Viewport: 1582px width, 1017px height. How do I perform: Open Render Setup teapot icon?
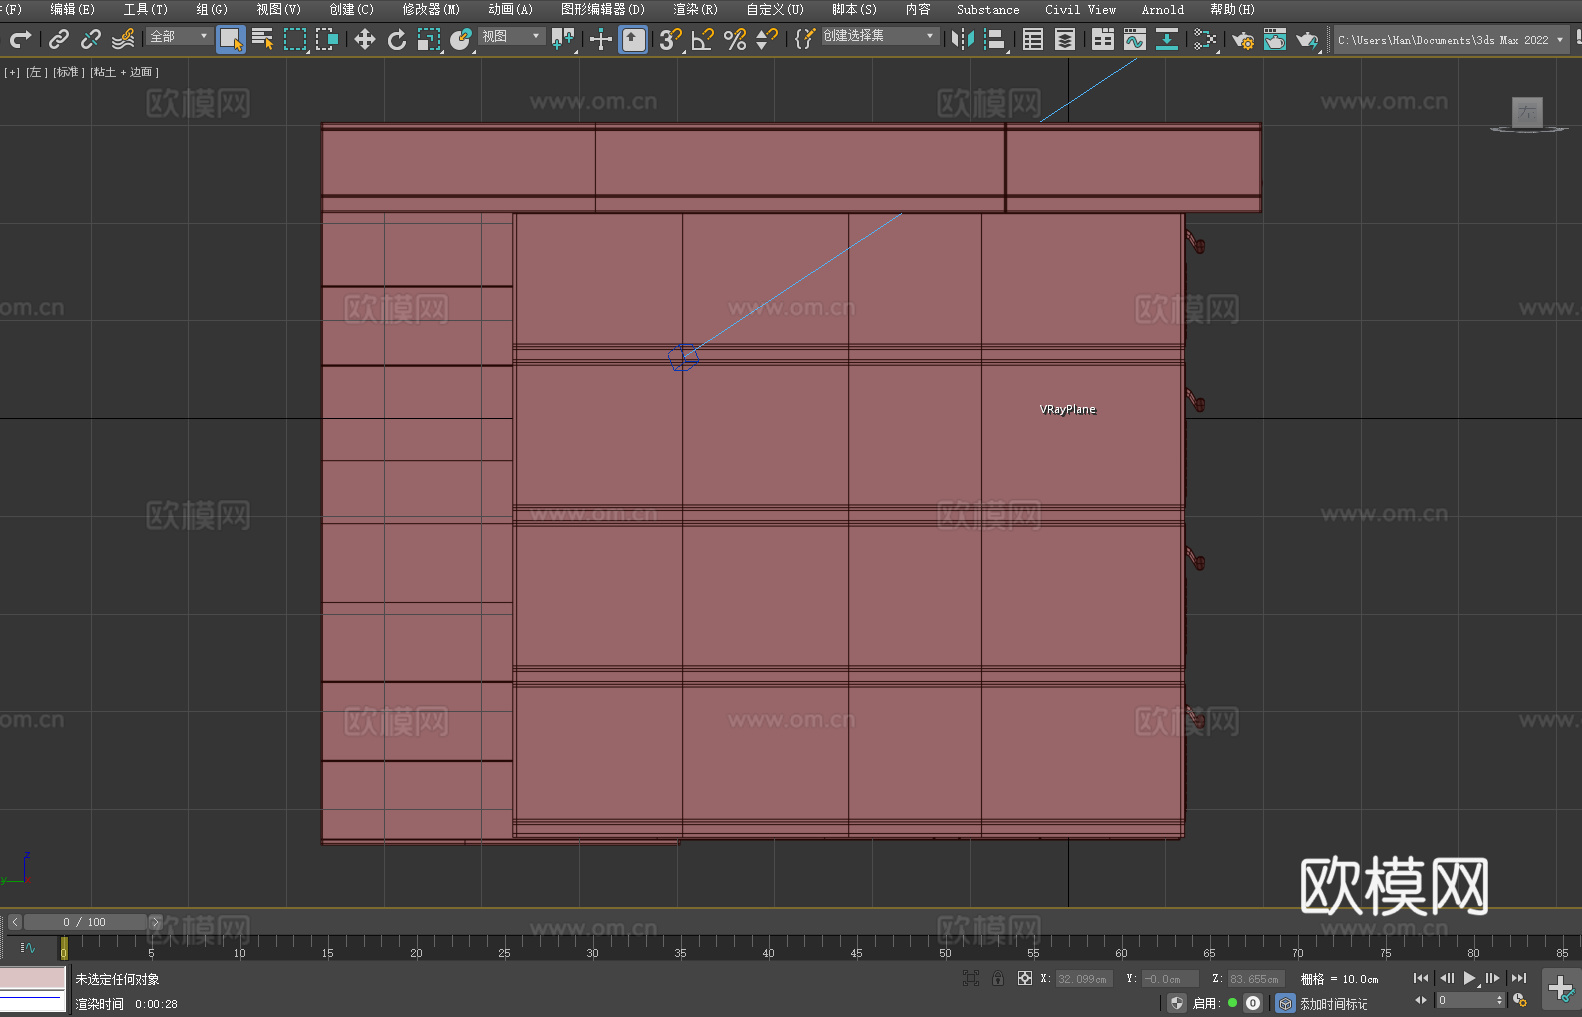tap(1243, 39)
